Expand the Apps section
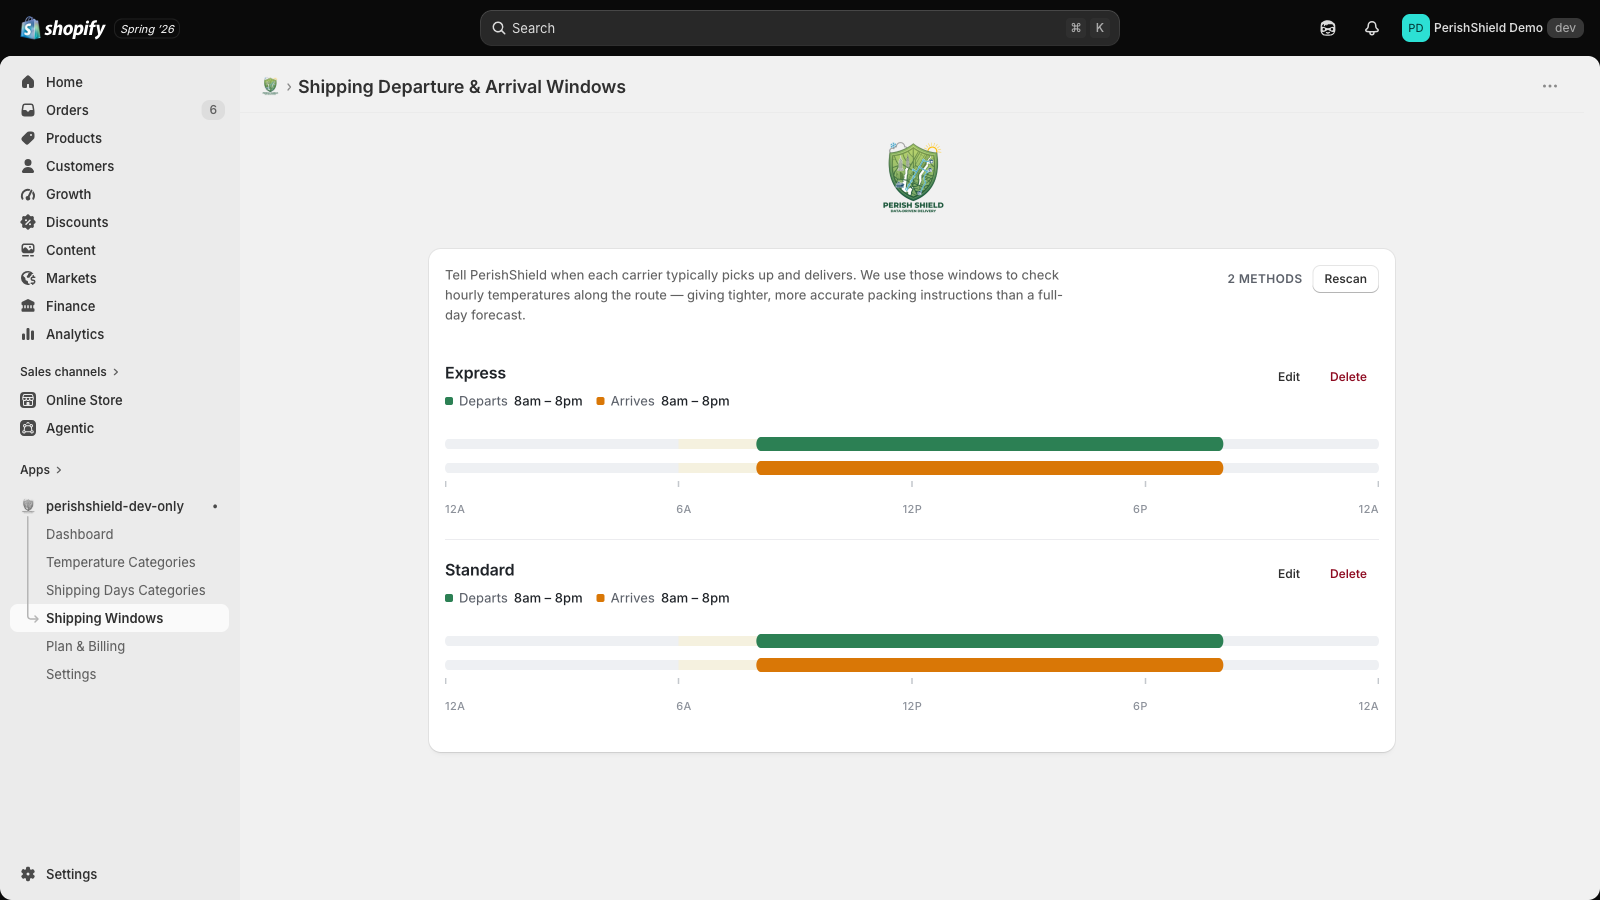 click(x=41, y=470)
